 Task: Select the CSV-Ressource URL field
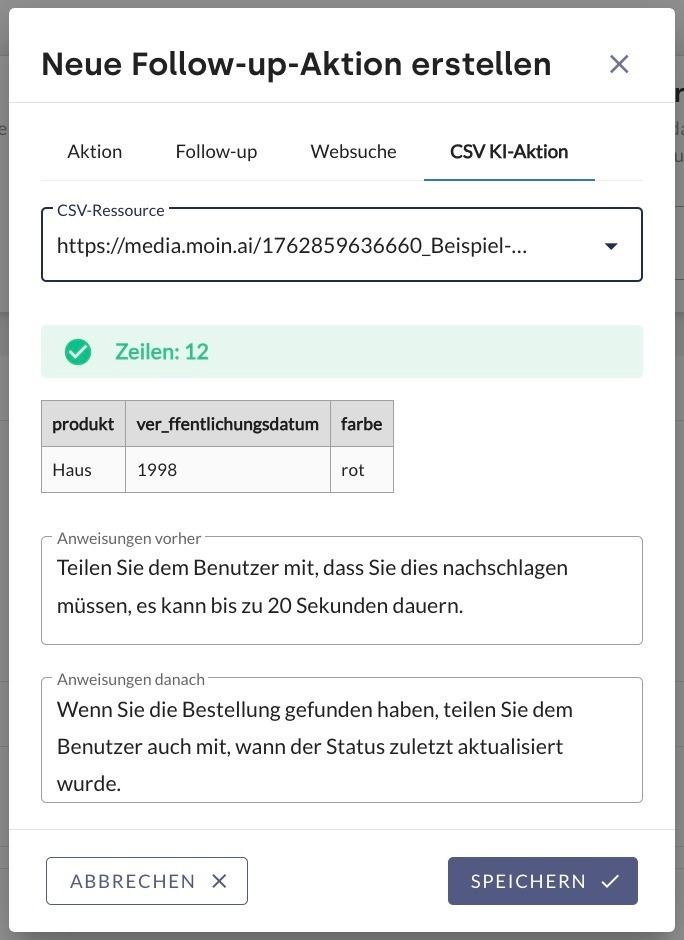pos(300,246)
